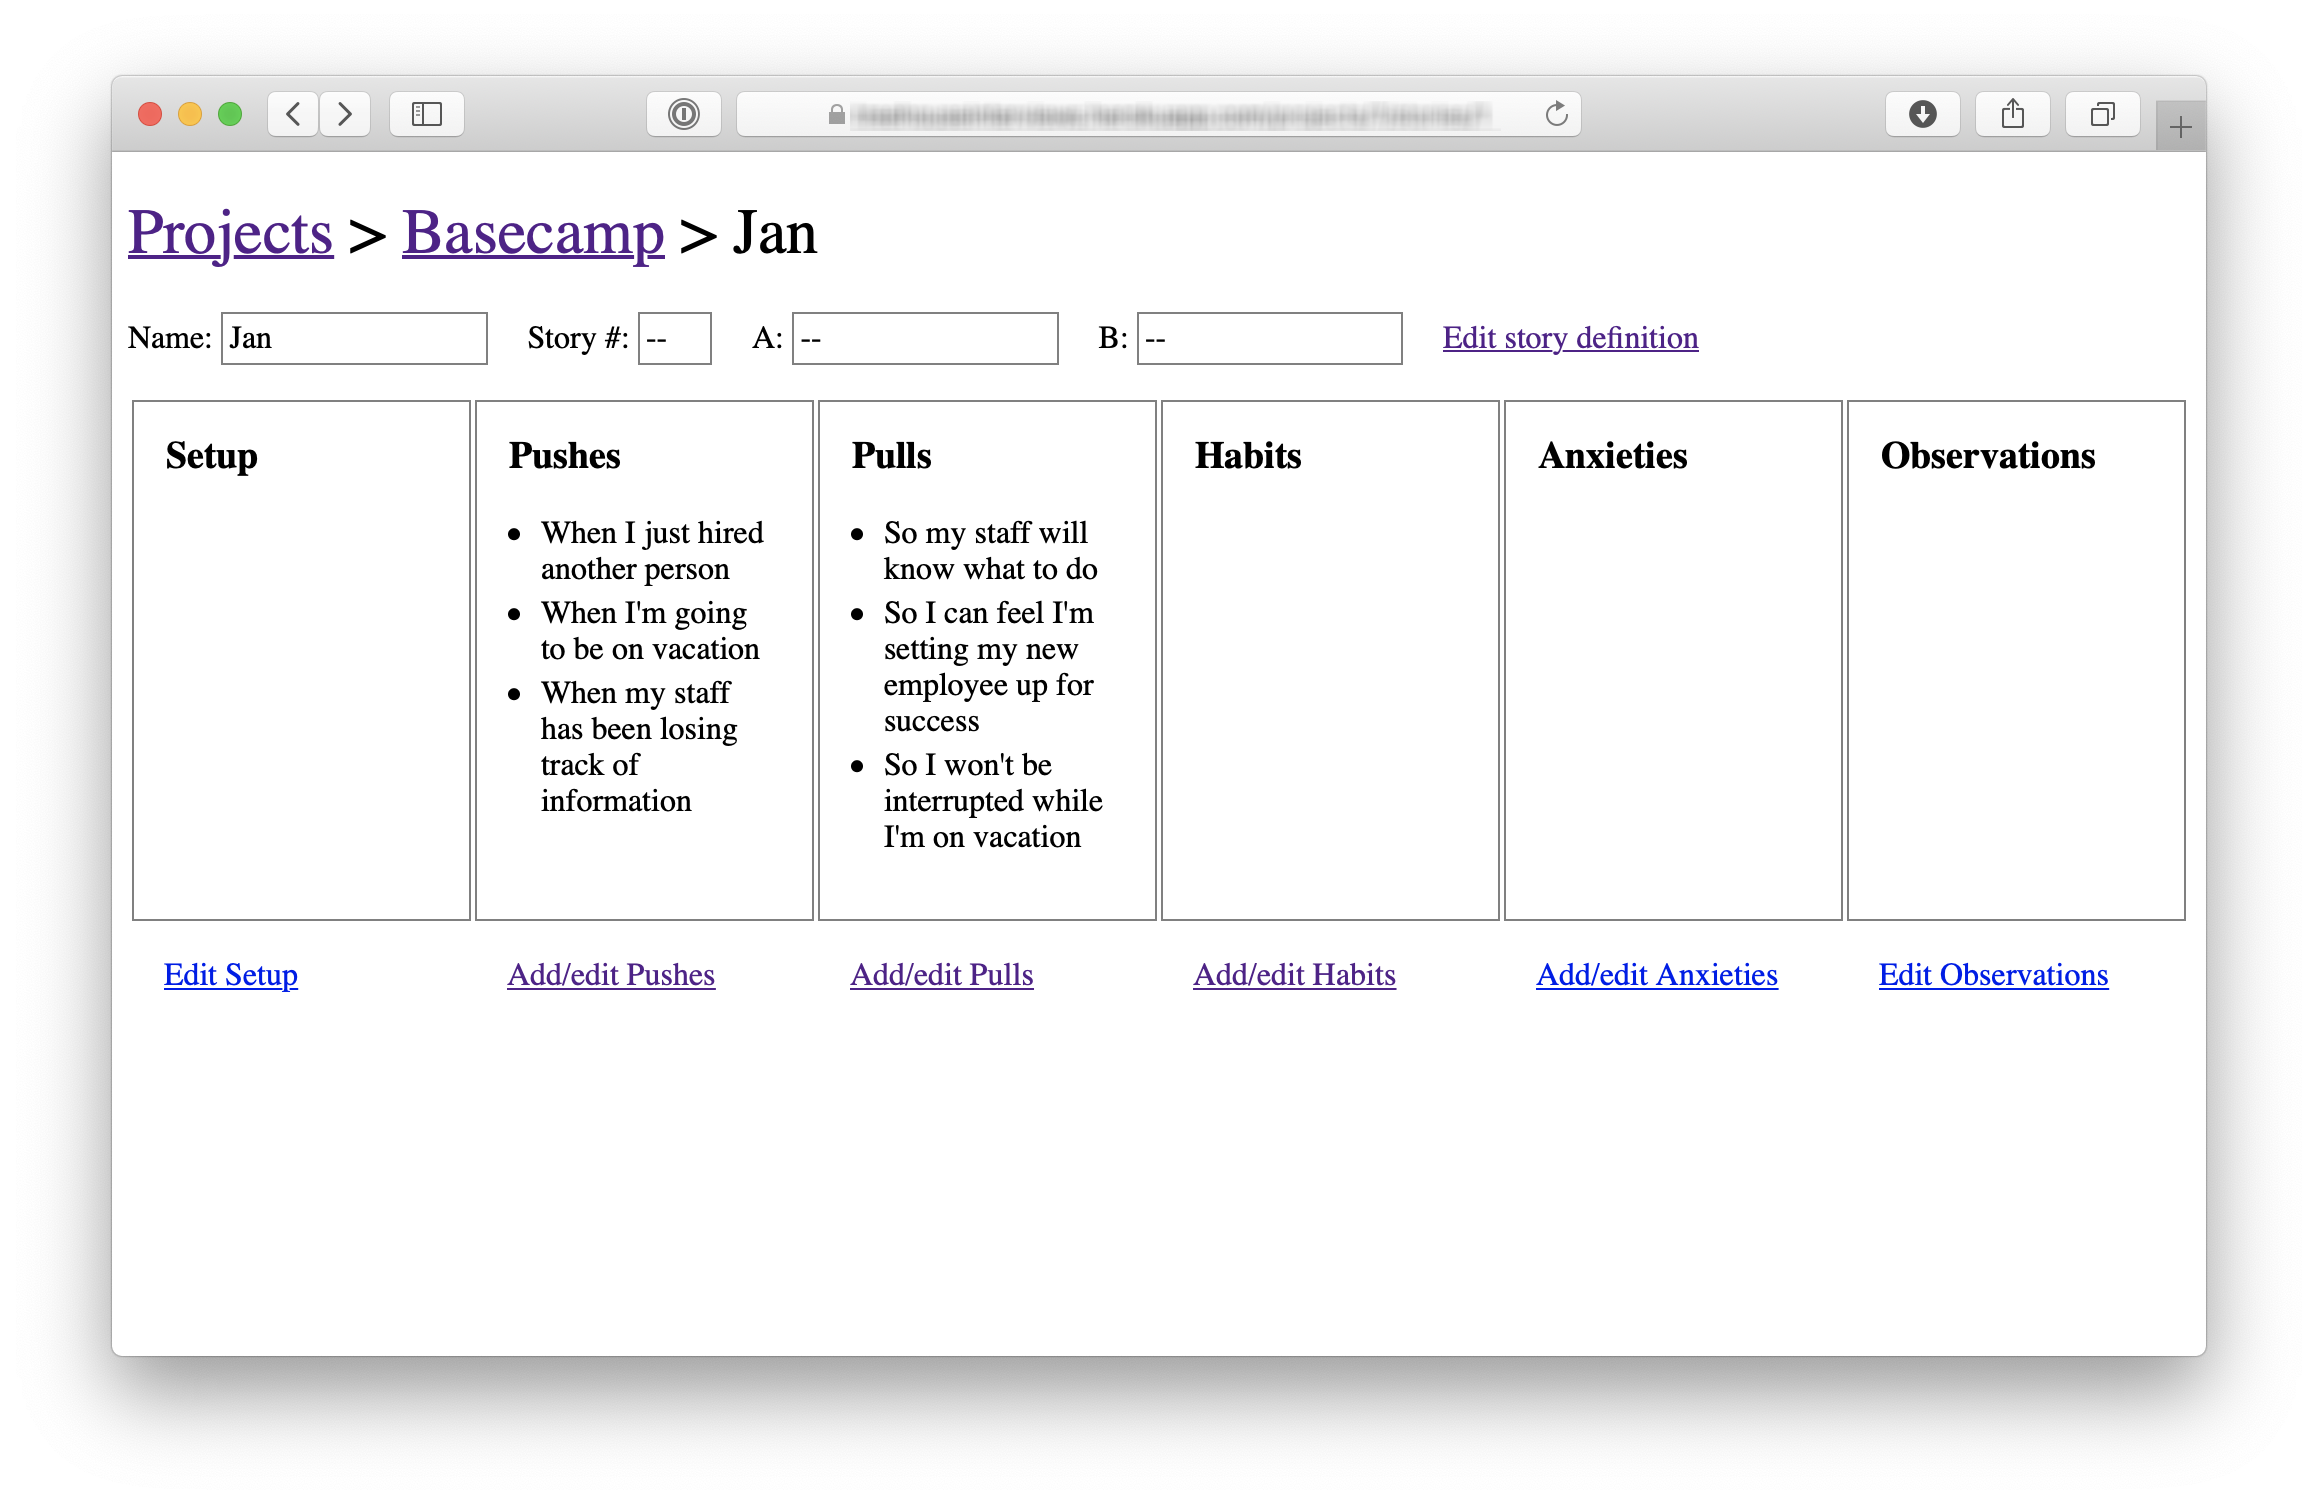Viewport: 2318px width, 1504px height.
Task: Open the Basecamp breadcrumb link
Action: pyautogui.click(x=533, y=232)
